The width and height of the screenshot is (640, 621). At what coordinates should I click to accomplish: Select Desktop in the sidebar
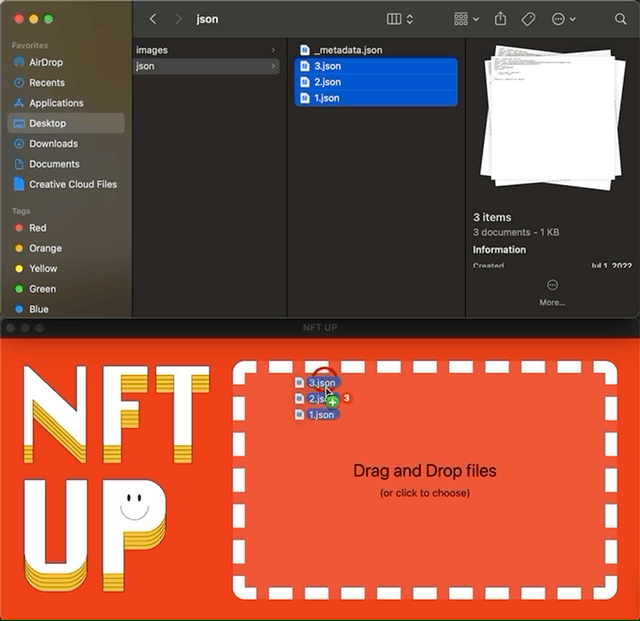[x=66, y=123]
